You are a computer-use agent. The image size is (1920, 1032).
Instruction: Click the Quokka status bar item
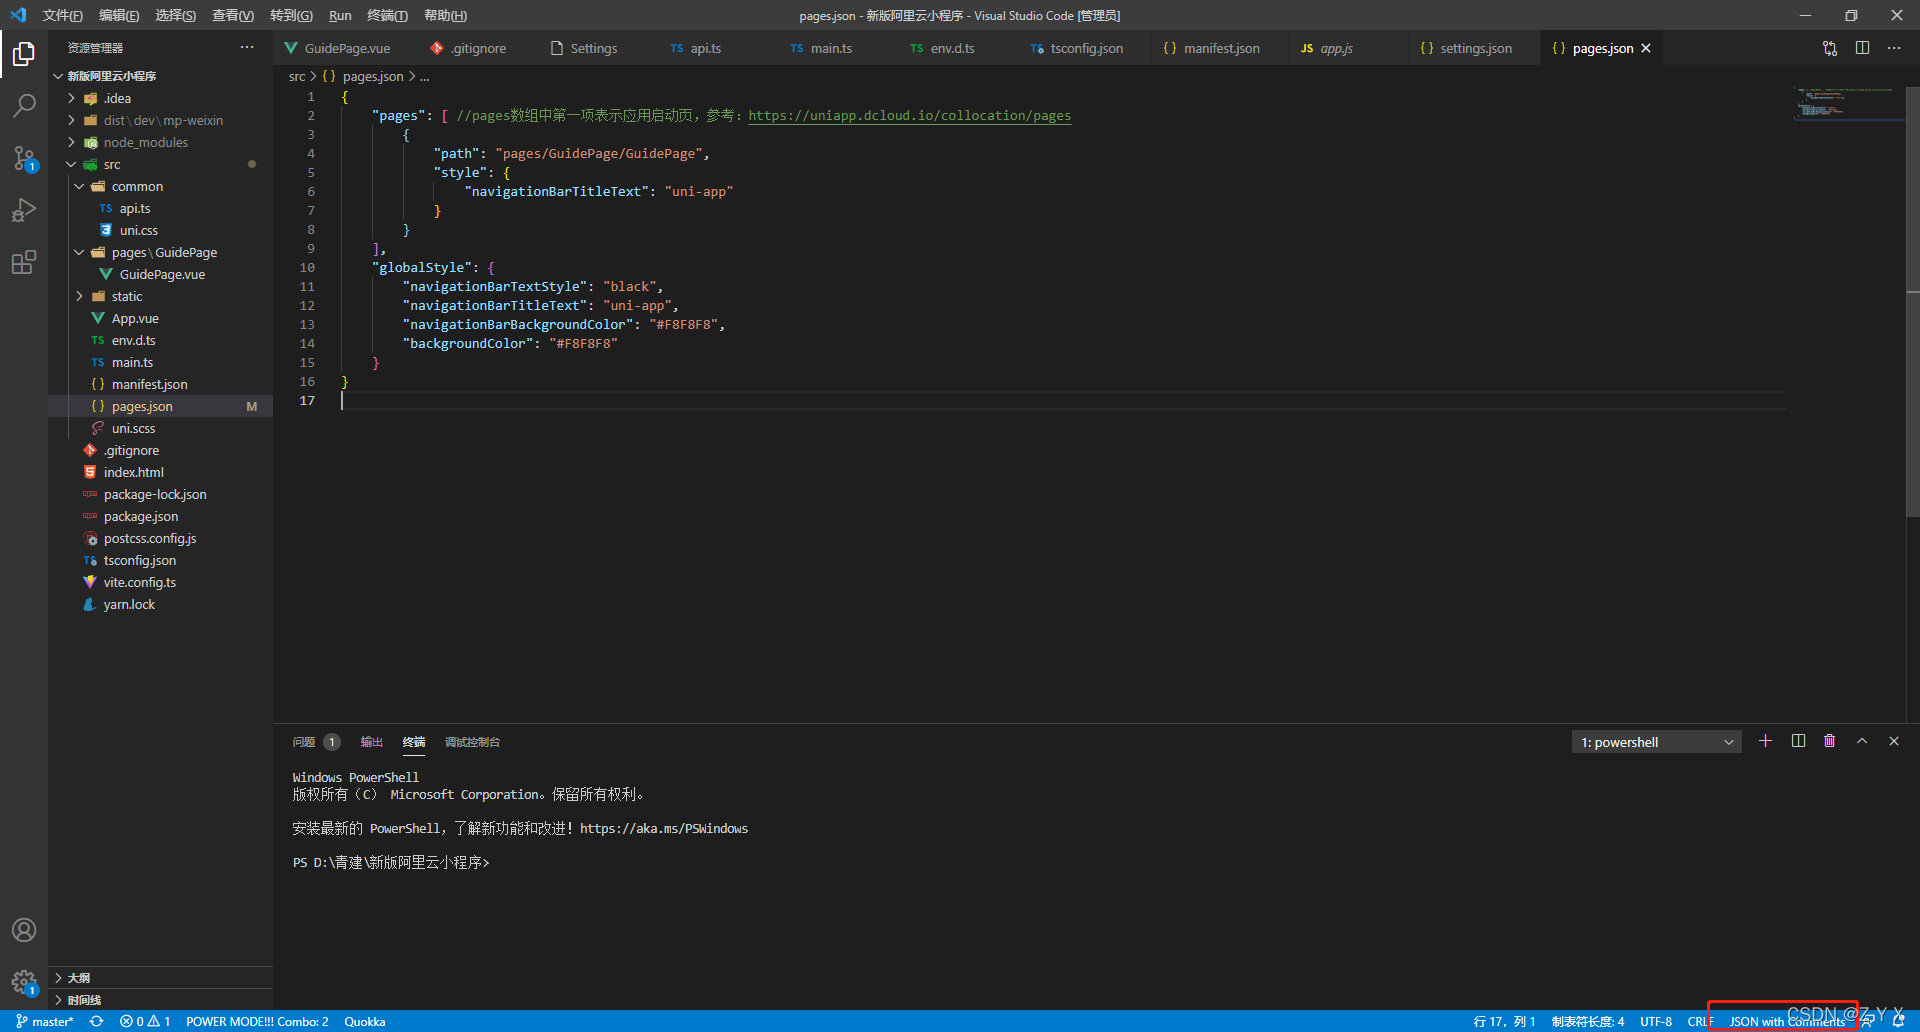point(365,1021)
